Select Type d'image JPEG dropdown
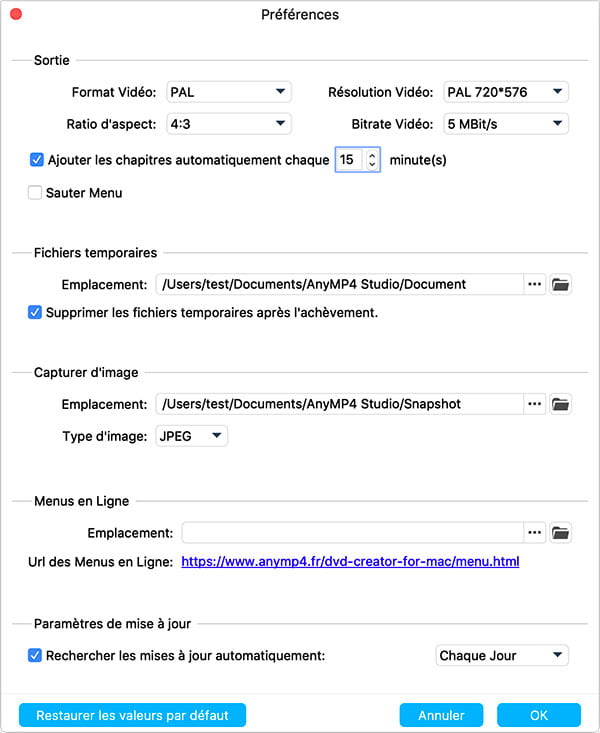Screen dimensions: 600x733 (191, 436)
